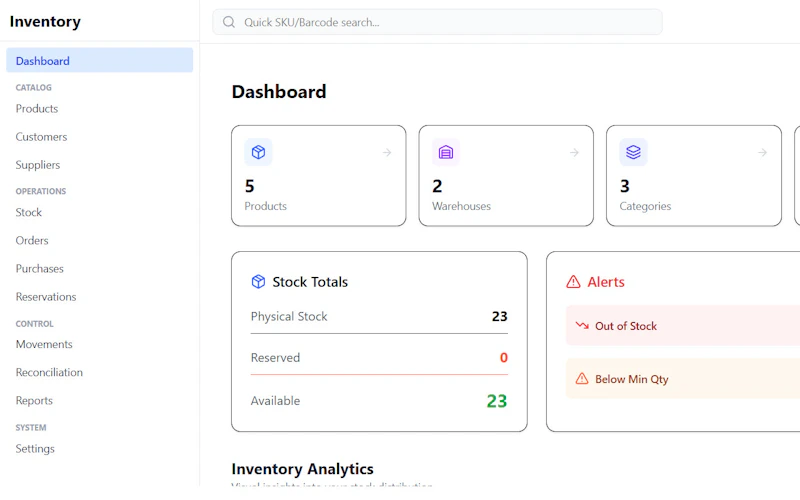This screenshot has width=800, height=500.
Task: Click the warehouse icon on Warehouses card
Action: pos(445,152)
